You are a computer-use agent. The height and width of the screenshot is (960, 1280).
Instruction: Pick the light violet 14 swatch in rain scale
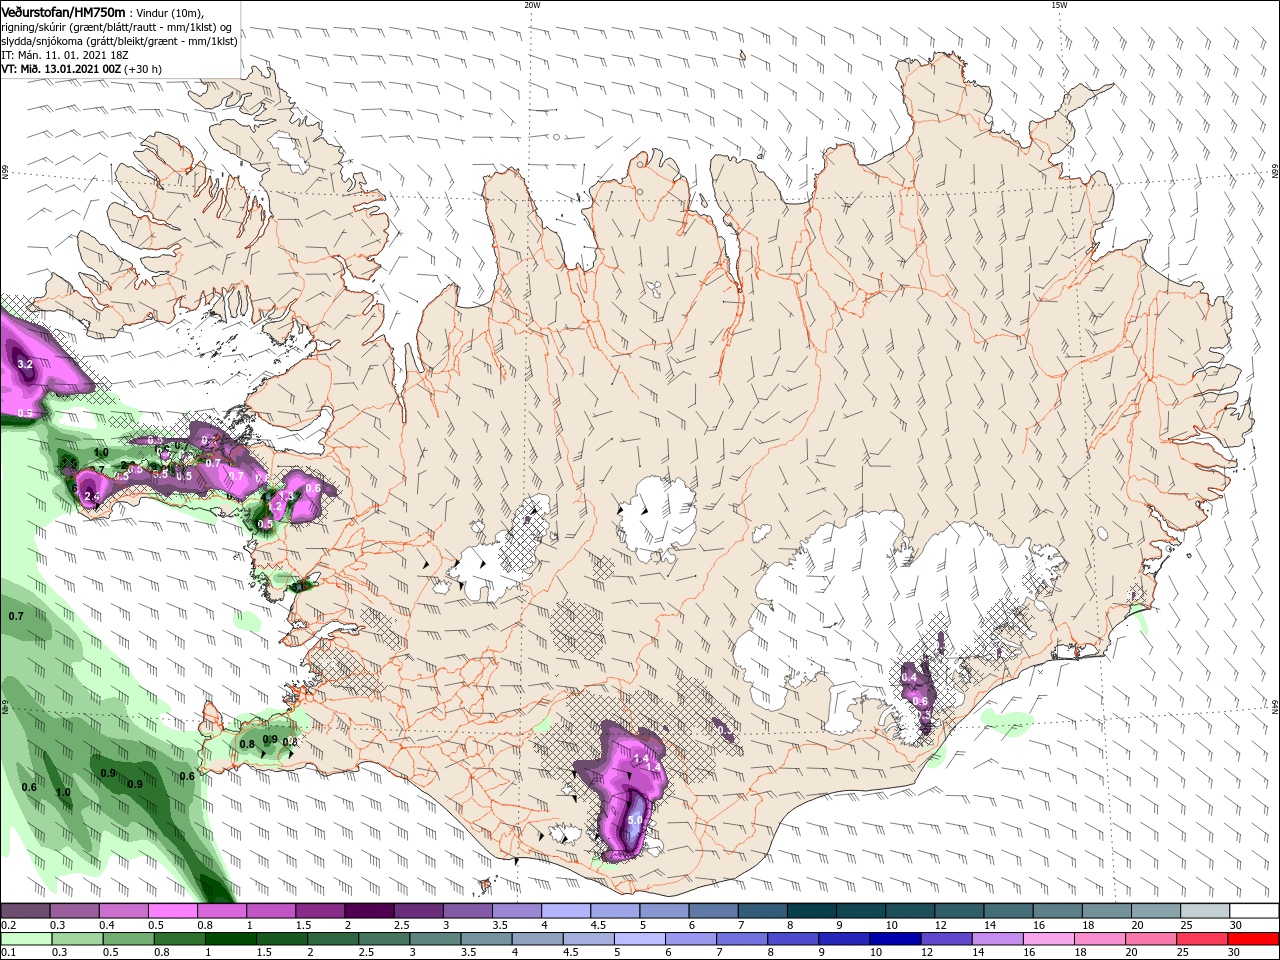(997, 939)
